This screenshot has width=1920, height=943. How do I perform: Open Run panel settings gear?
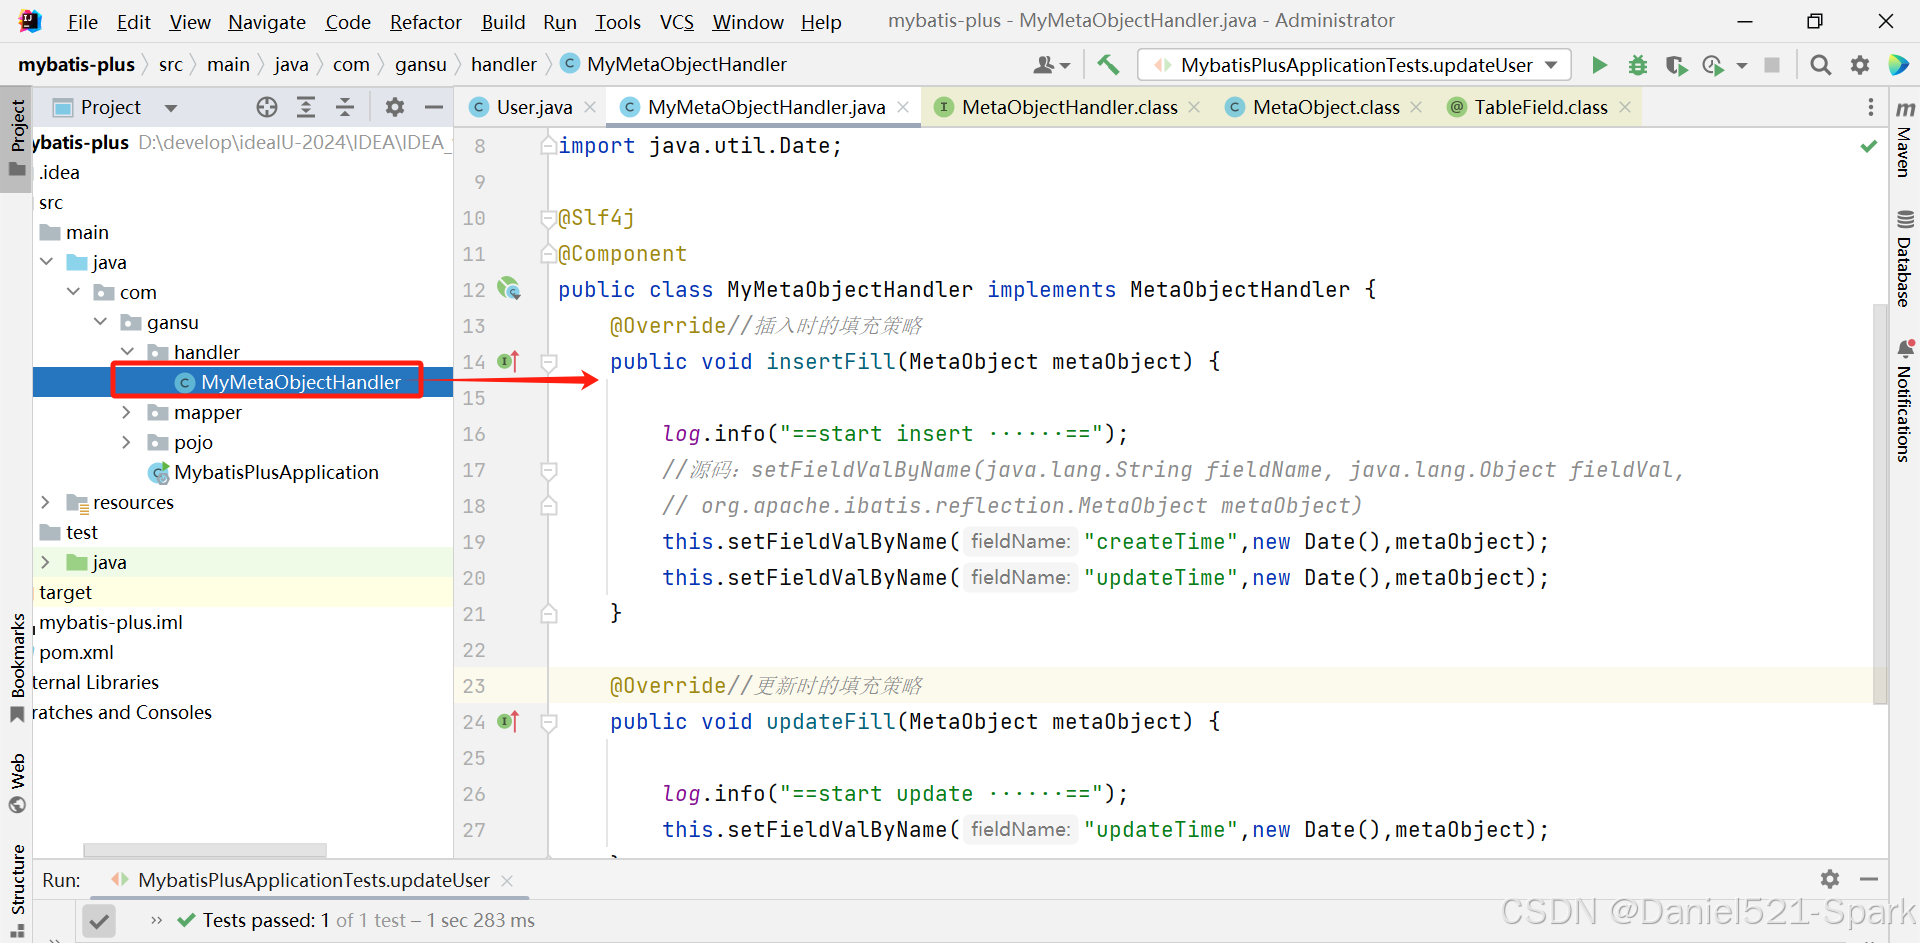[1830, 879]
